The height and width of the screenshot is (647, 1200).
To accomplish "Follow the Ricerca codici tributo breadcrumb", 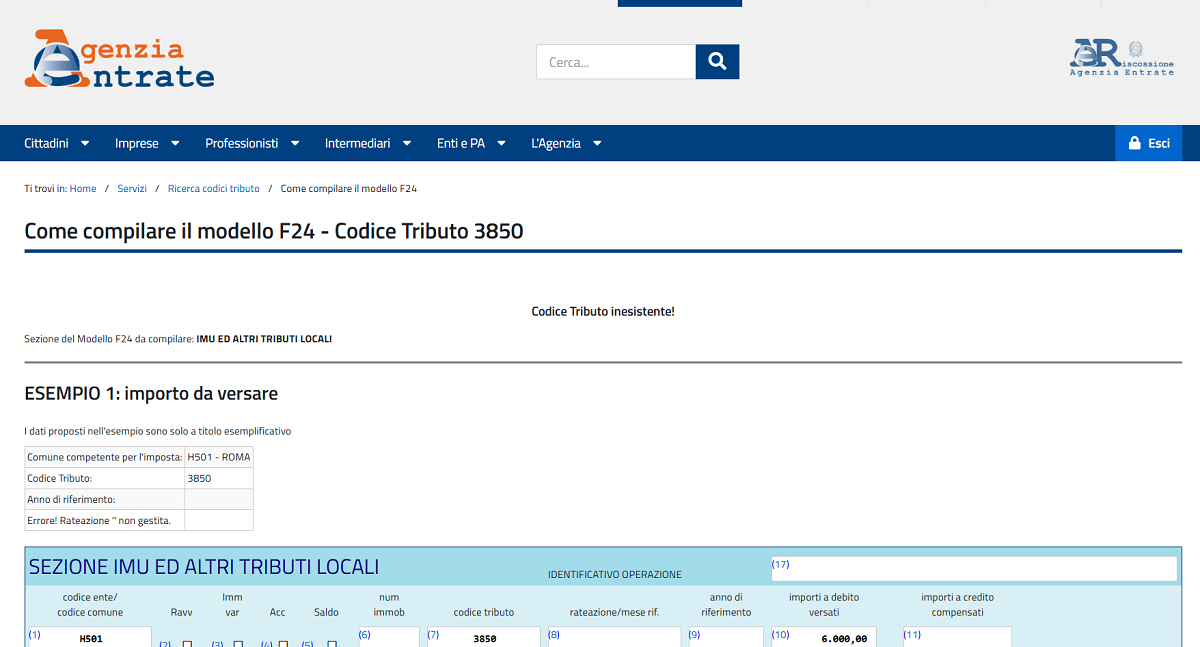I will tap(213, 188).
